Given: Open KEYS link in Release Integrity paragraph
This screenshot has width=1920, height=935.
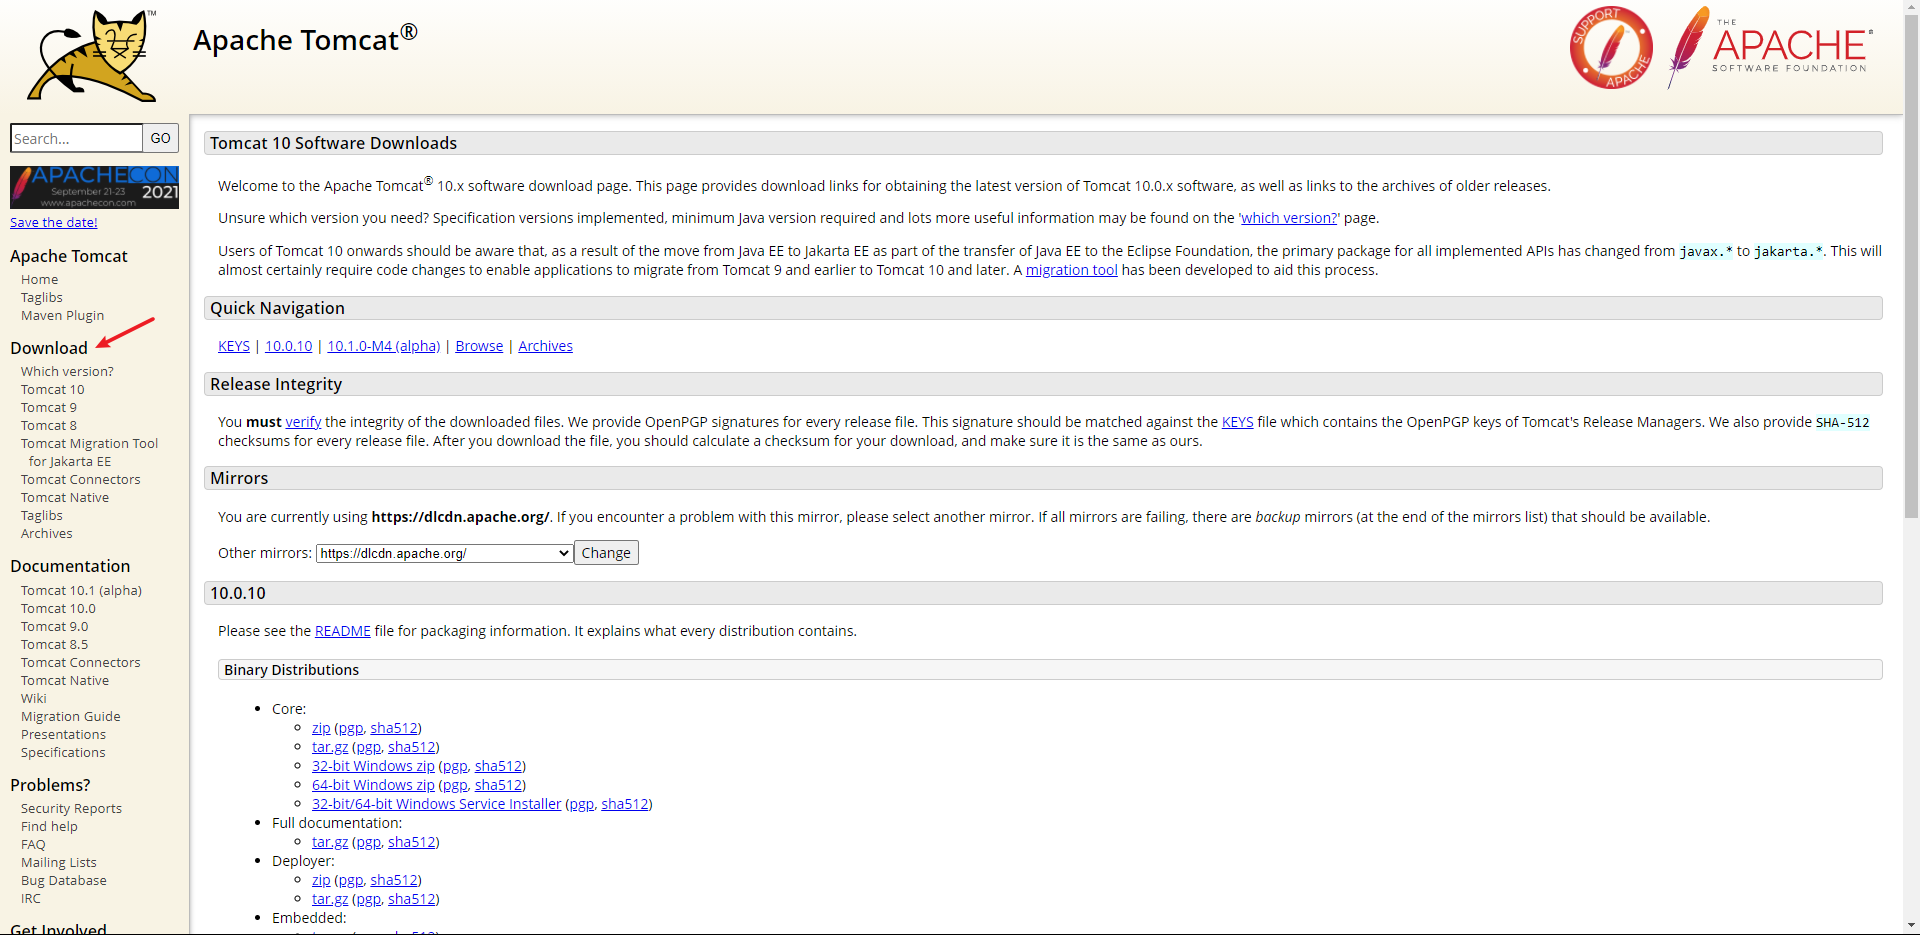Looking at the screenshot, I should click(x=1237, y=422).
